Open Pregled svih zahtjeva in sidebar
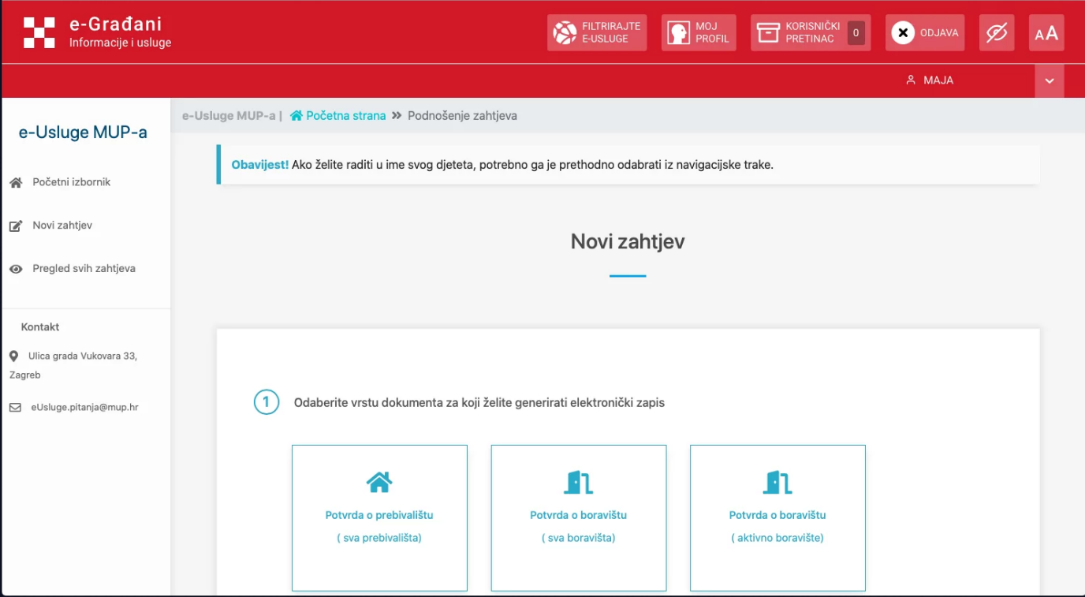 tap(83, 268)
